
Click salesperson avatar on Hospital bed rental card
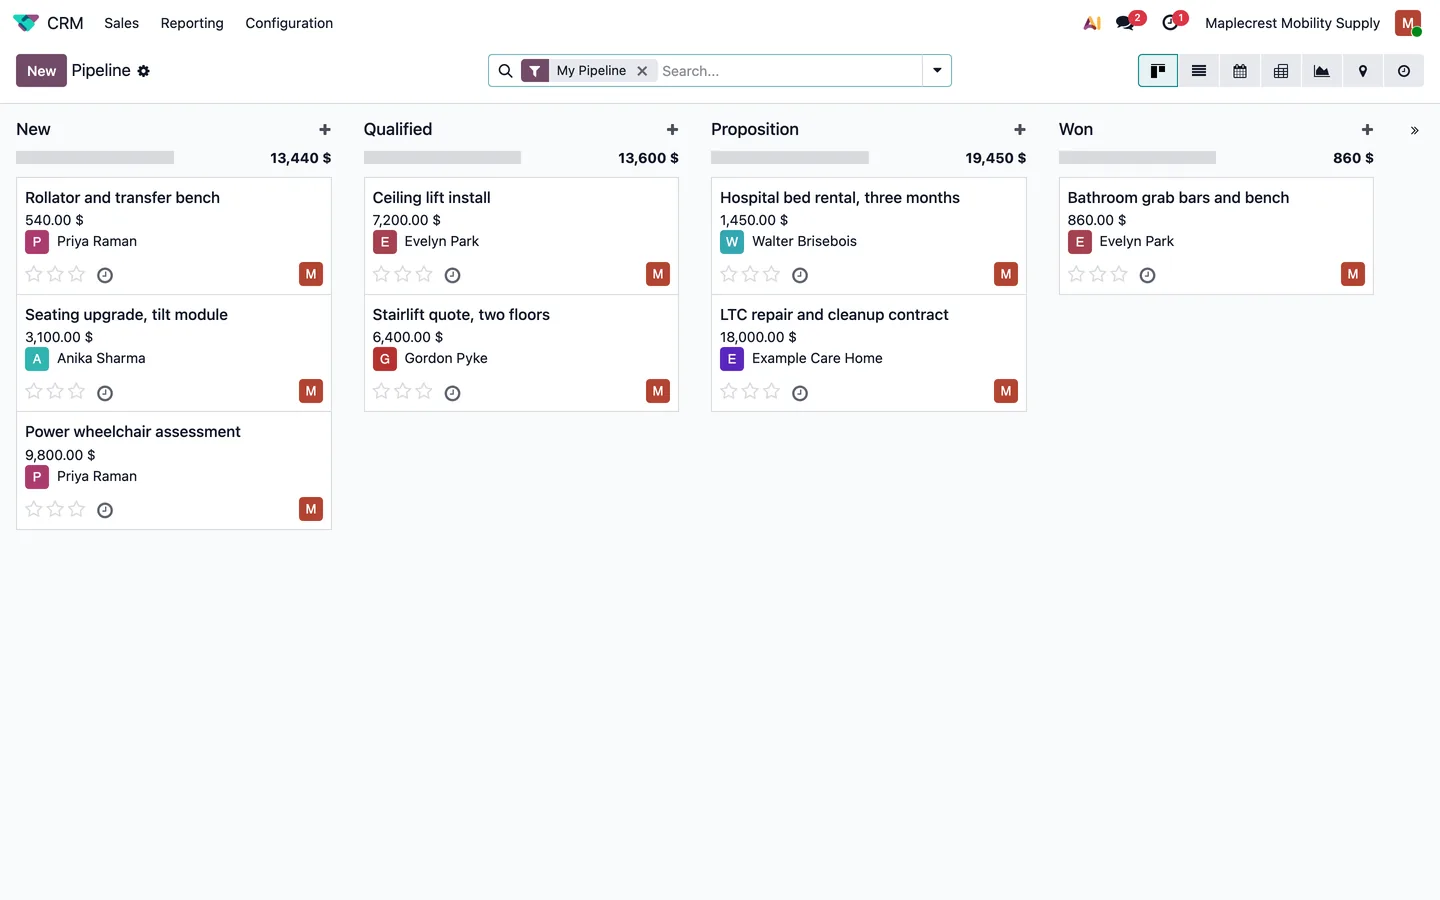1006,274
